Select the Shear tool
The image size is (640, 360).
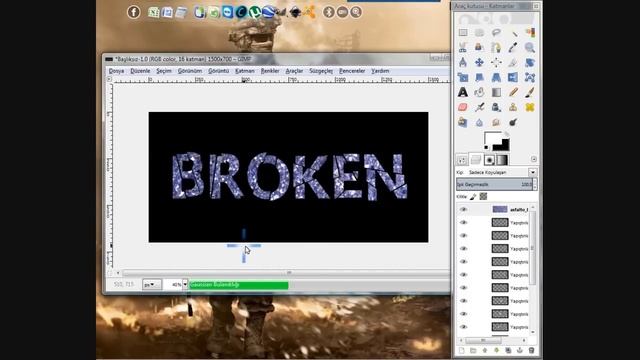click(x=480, y=77)
